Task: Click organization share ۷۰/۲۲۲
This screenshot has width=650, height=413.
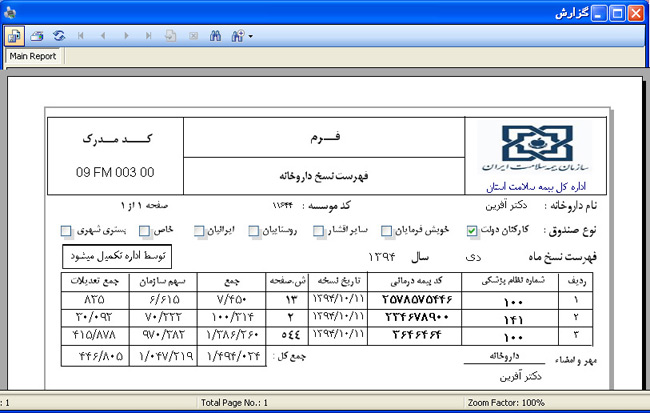Action: 163,317
